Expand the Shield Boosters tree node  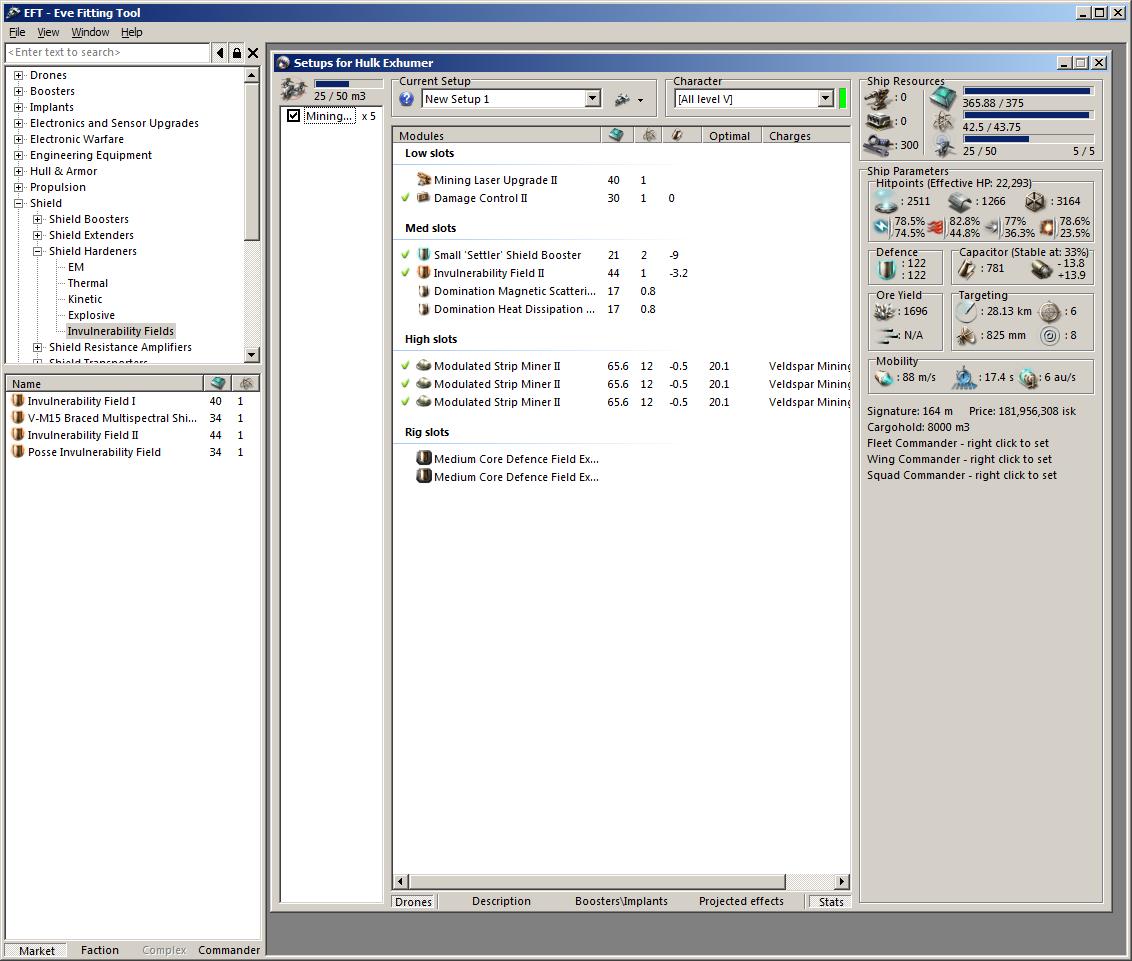point(38,219)
